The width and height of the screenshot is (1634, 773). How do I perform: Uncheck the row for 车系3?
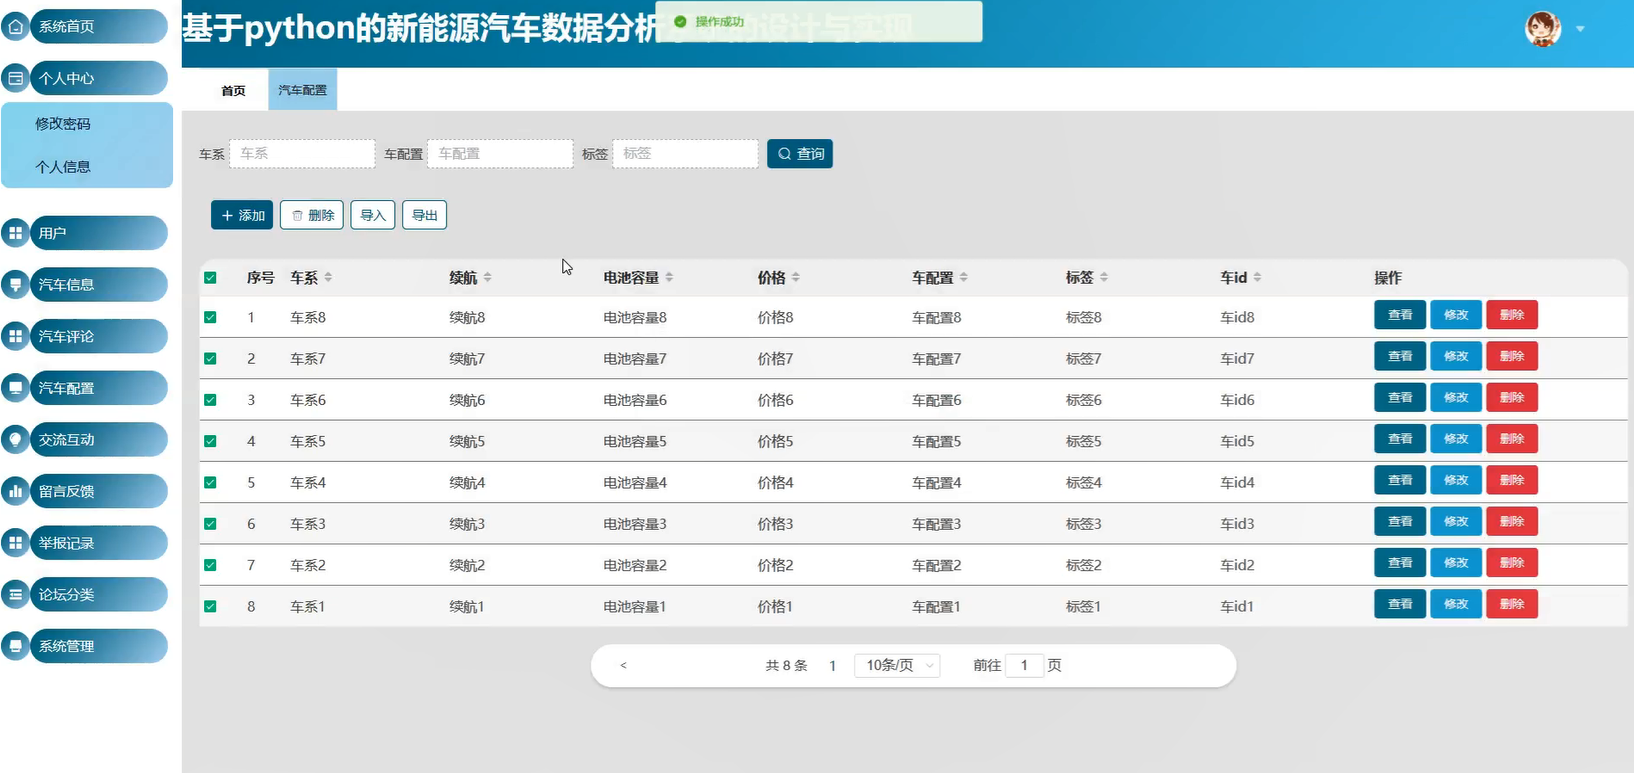tap(210, 524)
